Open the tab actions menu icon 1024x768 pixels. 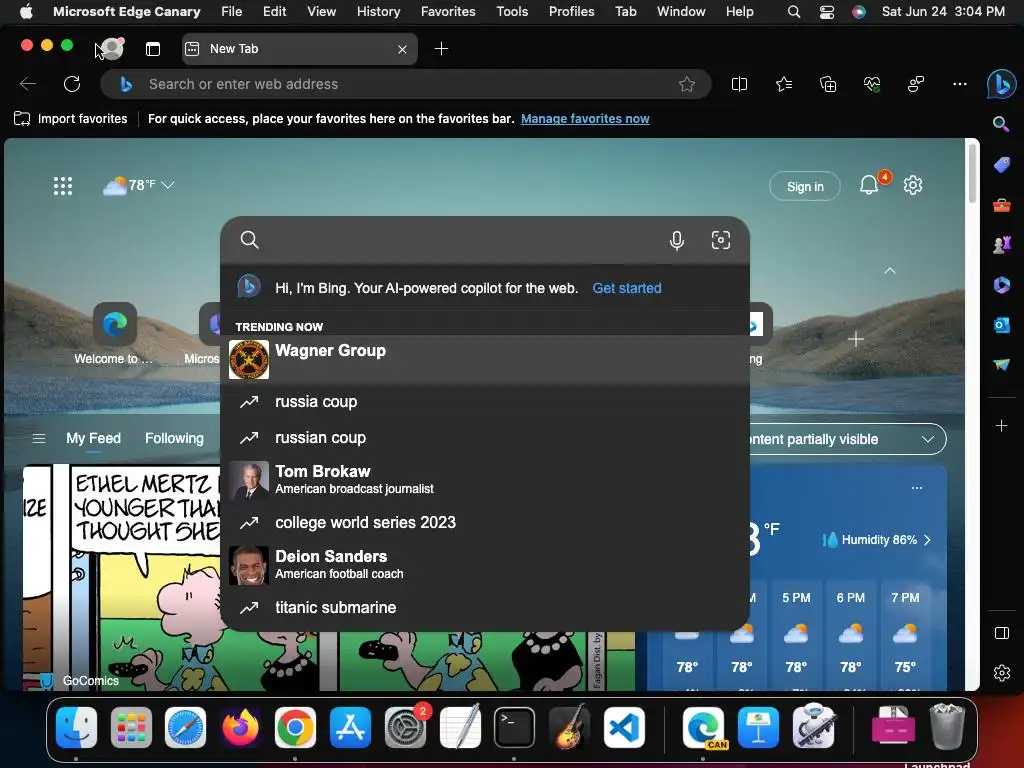[x=153, y=49]
